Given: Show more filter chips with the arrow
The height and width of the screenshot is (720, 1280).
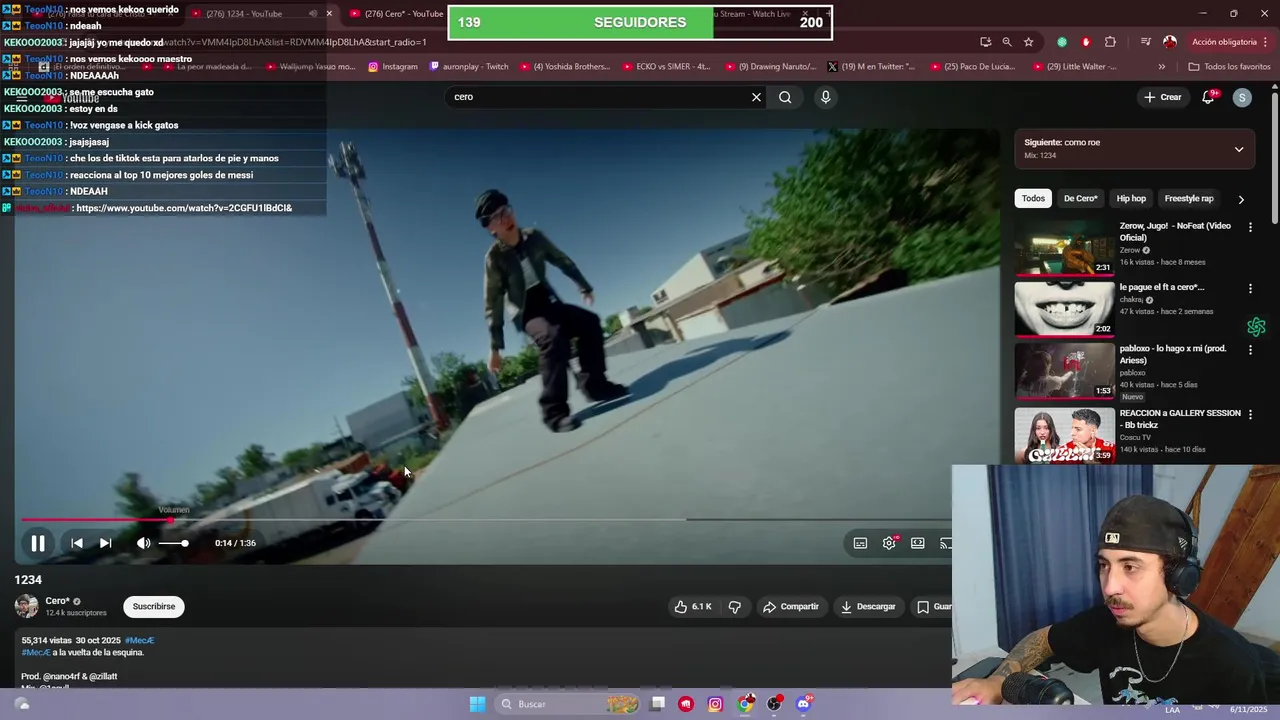Looking at the screenshot, I should 1241,199.
